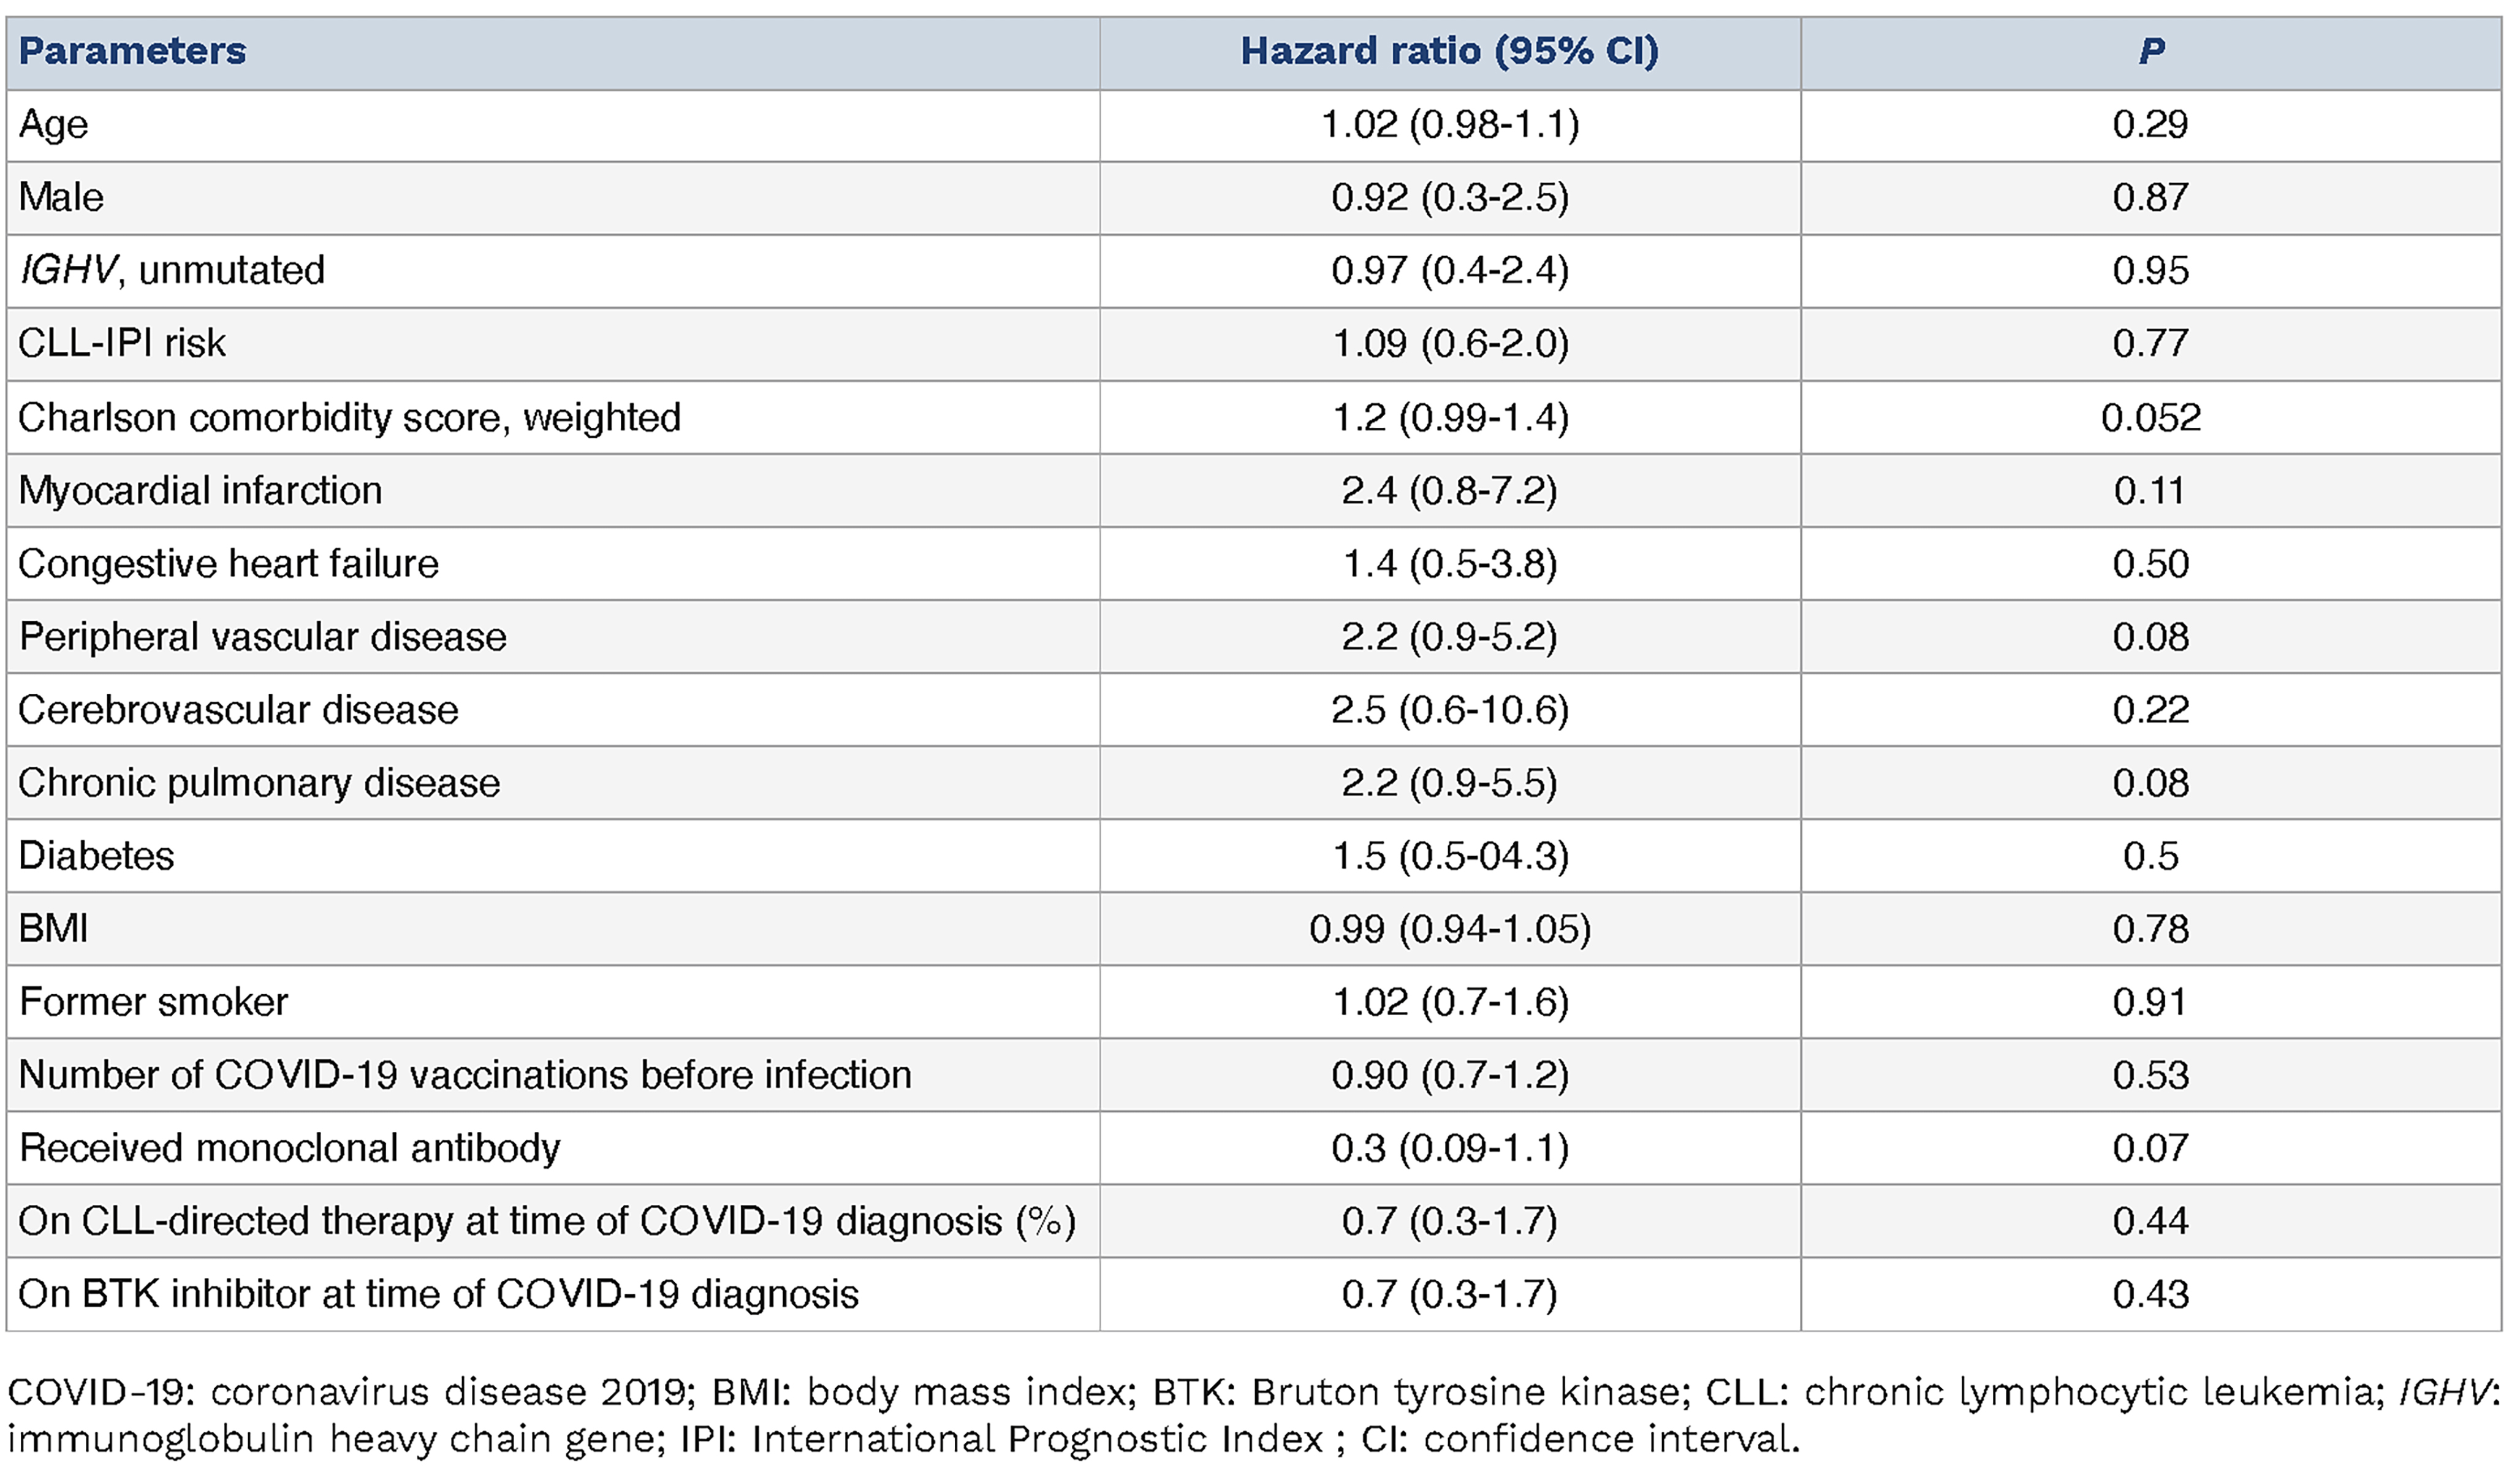
Task: Click the Diabetes hazard ratio value
Action: [1449, 856]
